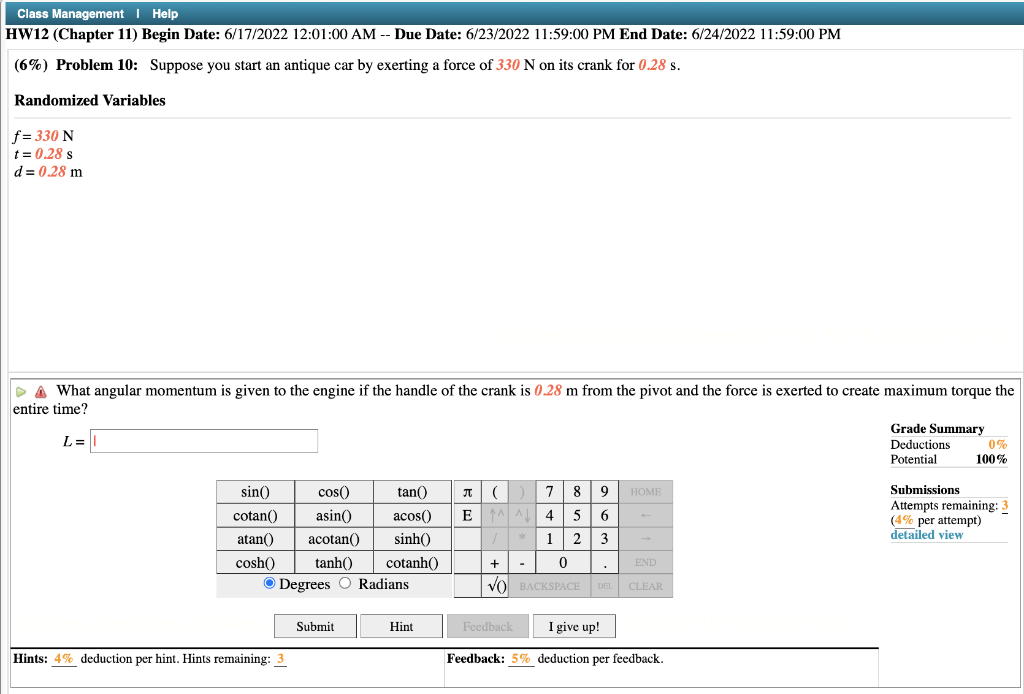
Task: Select the Degrees radio button
Action: [x=268, y=584]
